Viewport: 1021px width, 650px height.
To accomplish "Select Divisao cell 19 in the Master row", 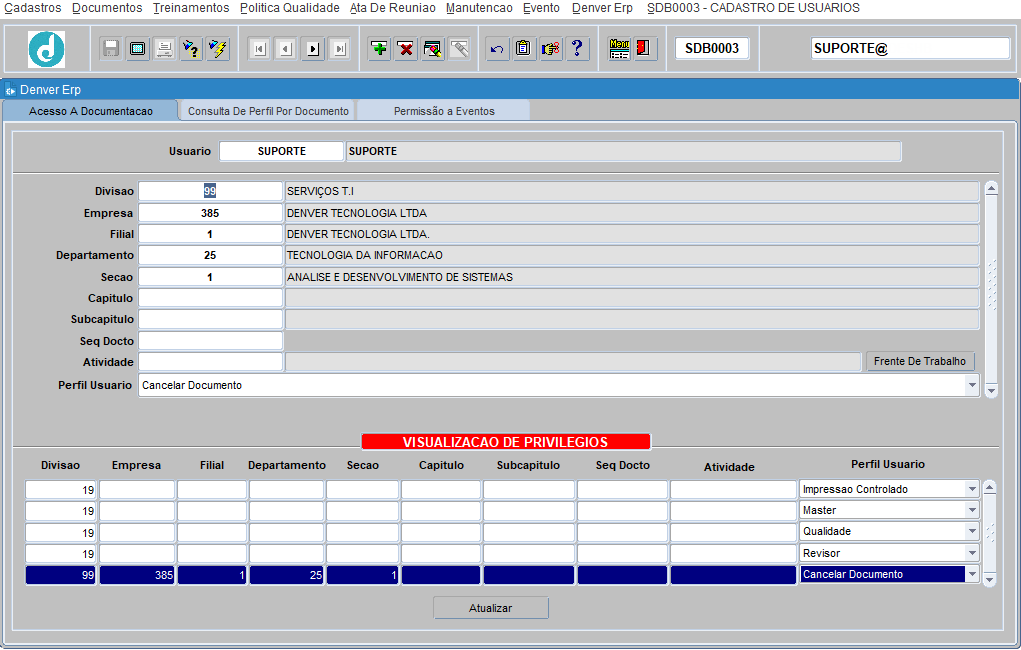I will pyautogui.click(x=61, y=511).
